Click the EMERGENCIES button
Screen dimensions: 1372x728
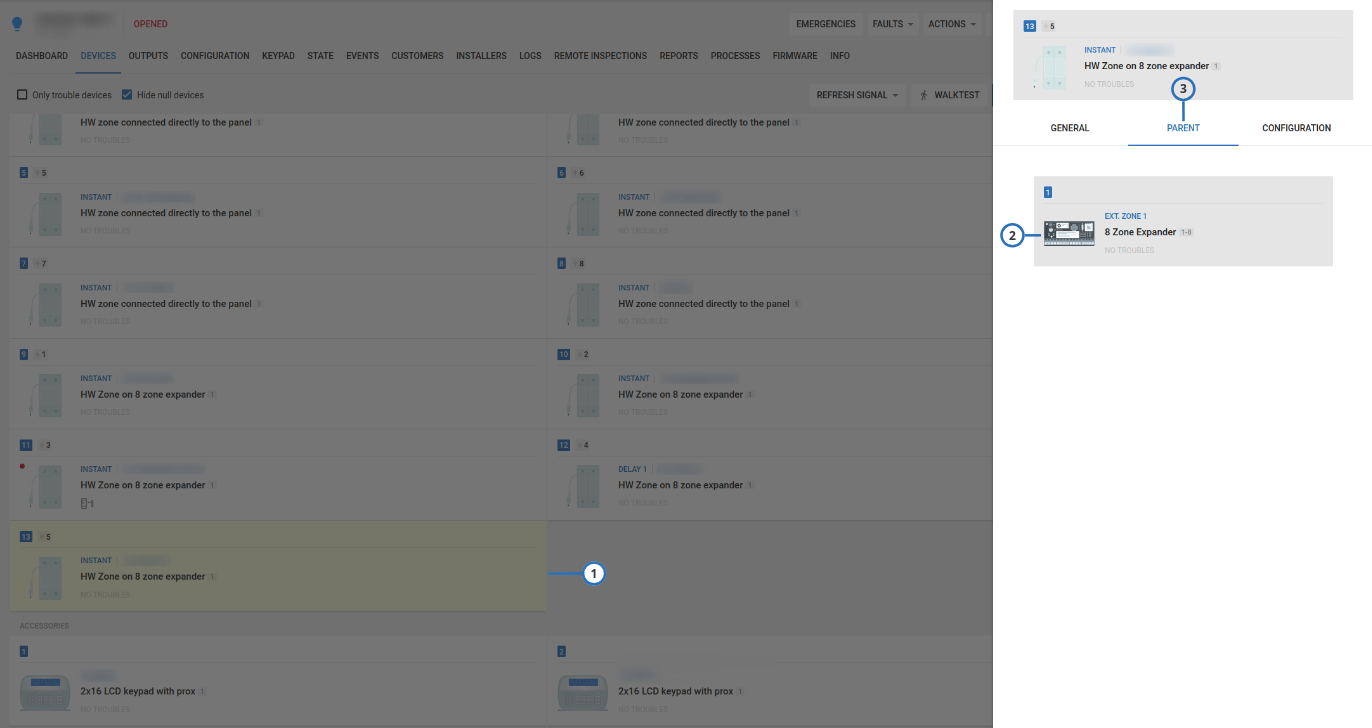[826, 23]
